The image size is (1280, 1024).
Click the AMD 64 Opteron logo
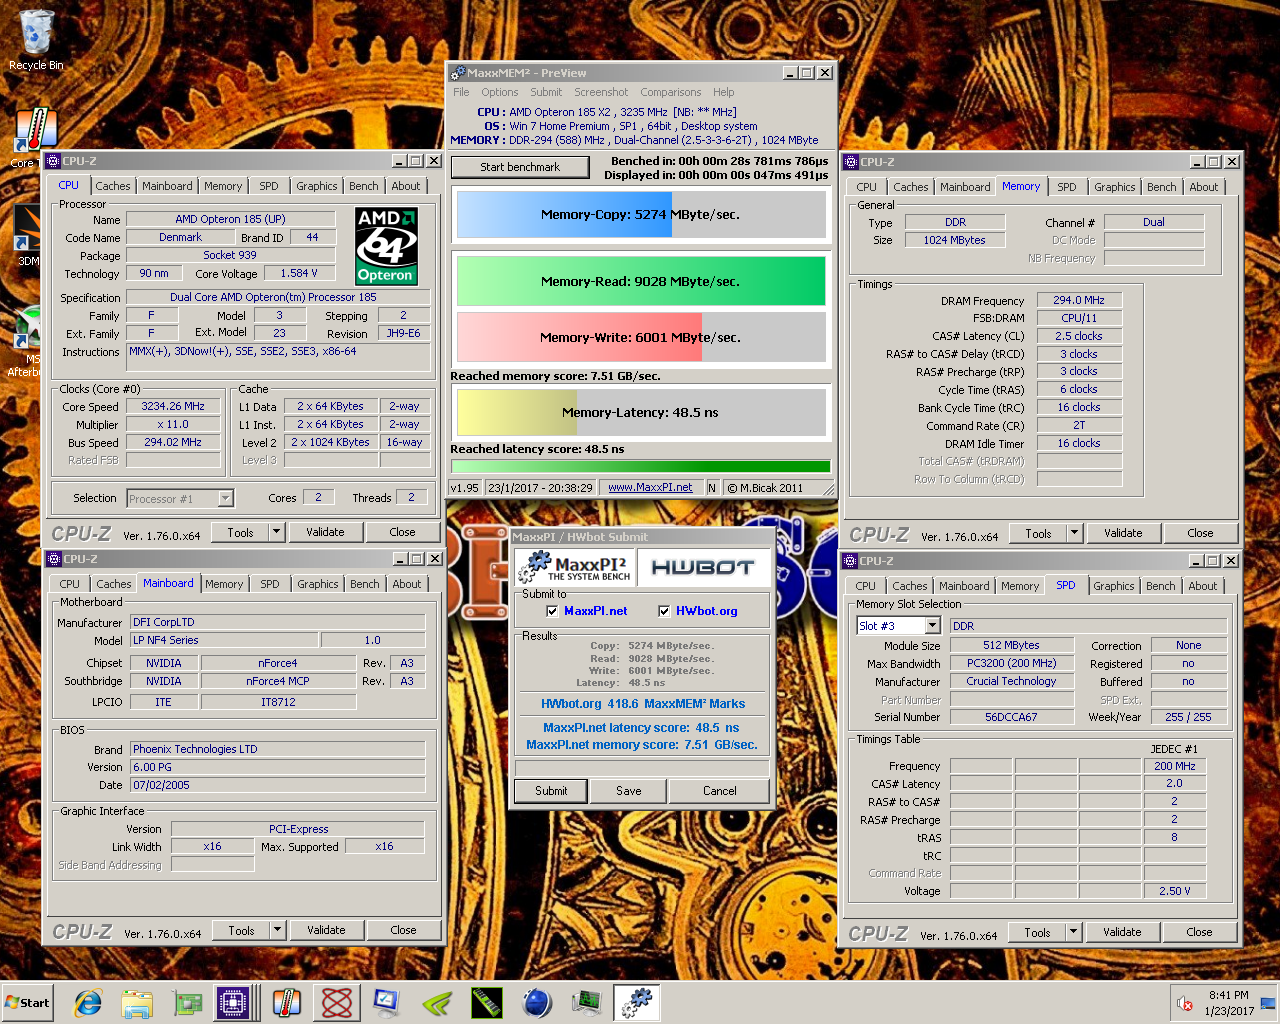[x=386, y=246]
